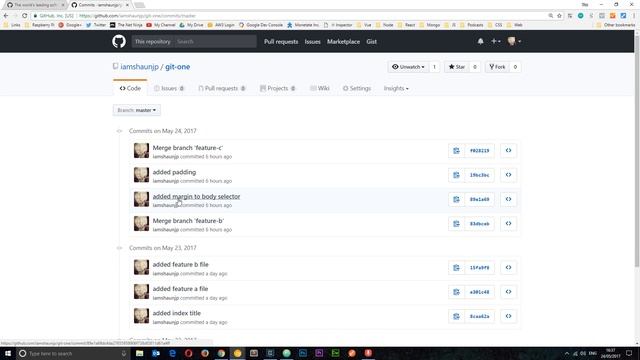Click author avatar on "added feature a file"
The image size is (640, 360).
tap(141, 292)
